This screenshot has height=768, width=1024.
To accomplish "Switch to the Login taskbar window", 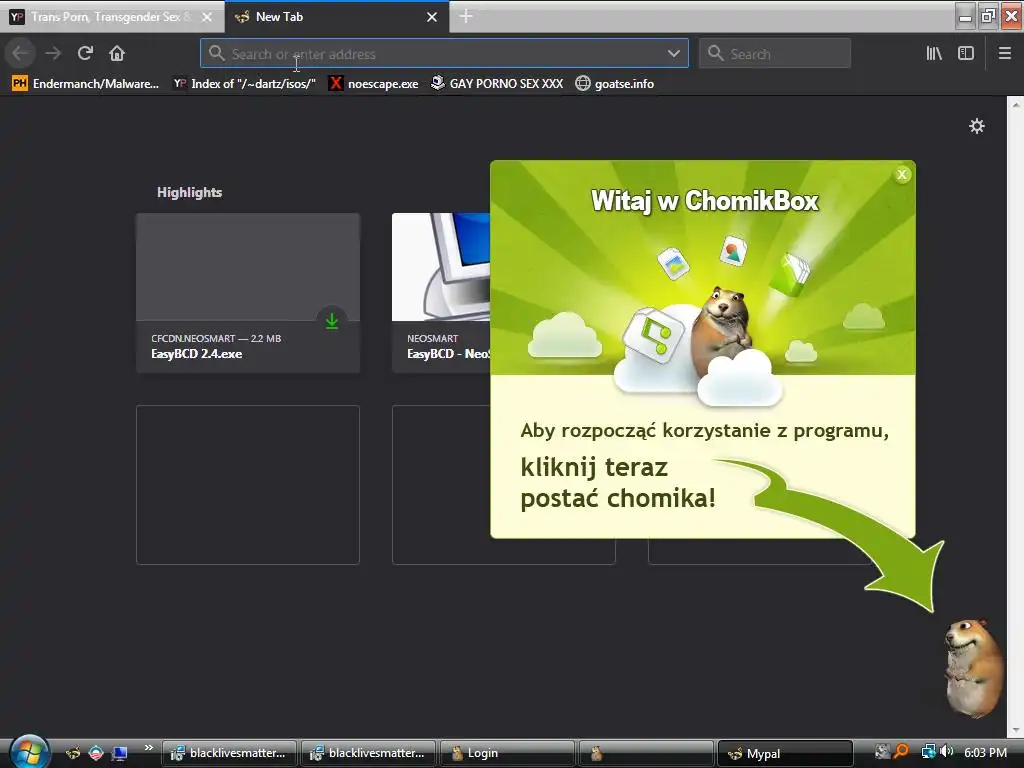I will point(507,753).
